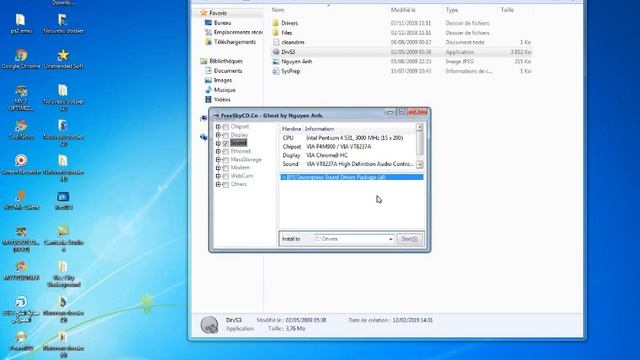
Task: Check the Others driver checkbox
Action: [226, 184]
